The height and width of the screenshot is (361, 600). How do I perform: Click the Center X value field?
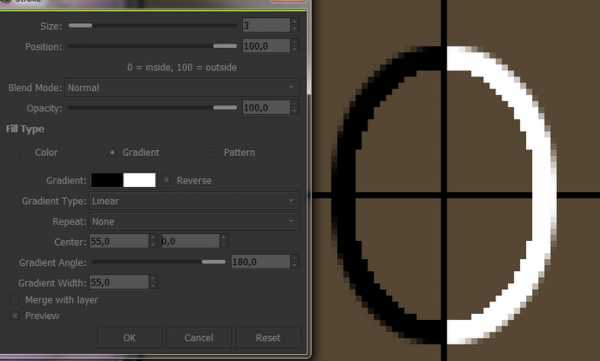pos(119,242)
